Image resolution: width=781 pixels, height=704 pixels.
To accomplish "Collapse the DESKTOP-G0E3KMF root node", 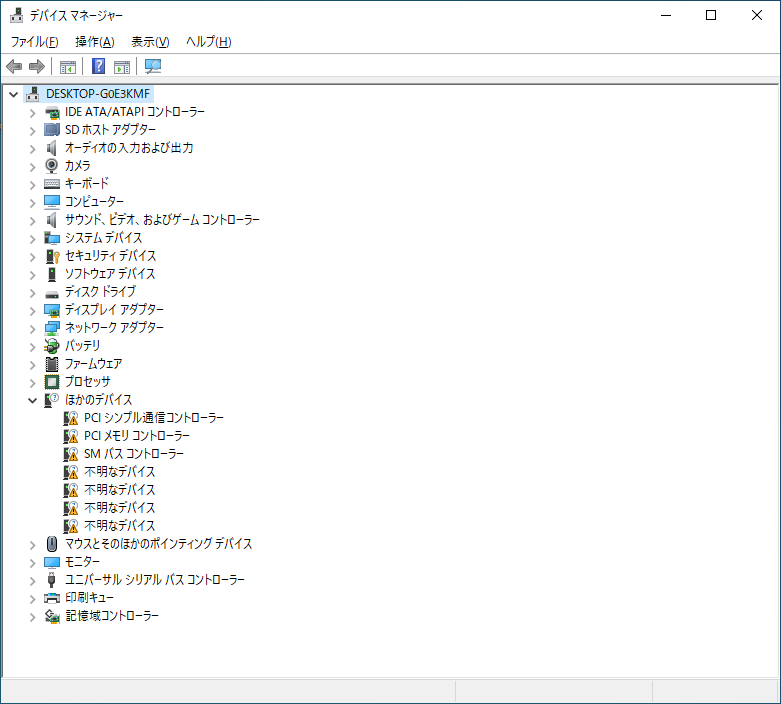I will coord(14,94).
